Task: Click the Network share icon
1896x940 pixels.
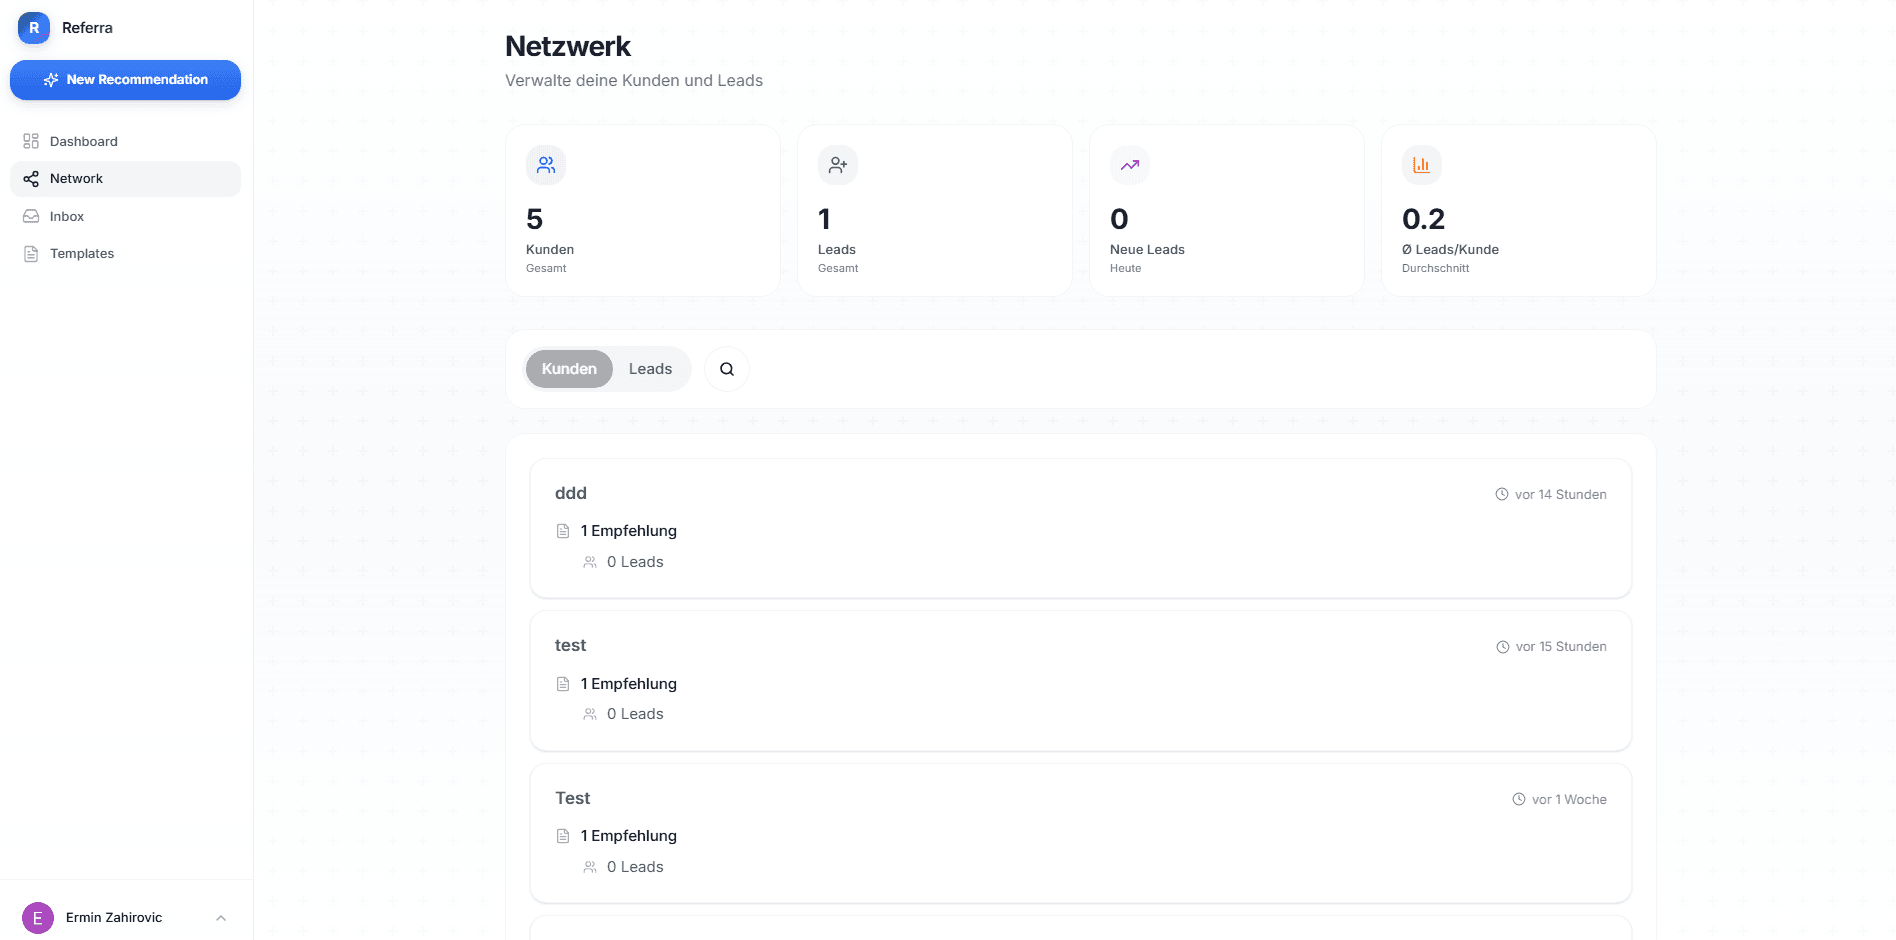Action: (31, 179)
